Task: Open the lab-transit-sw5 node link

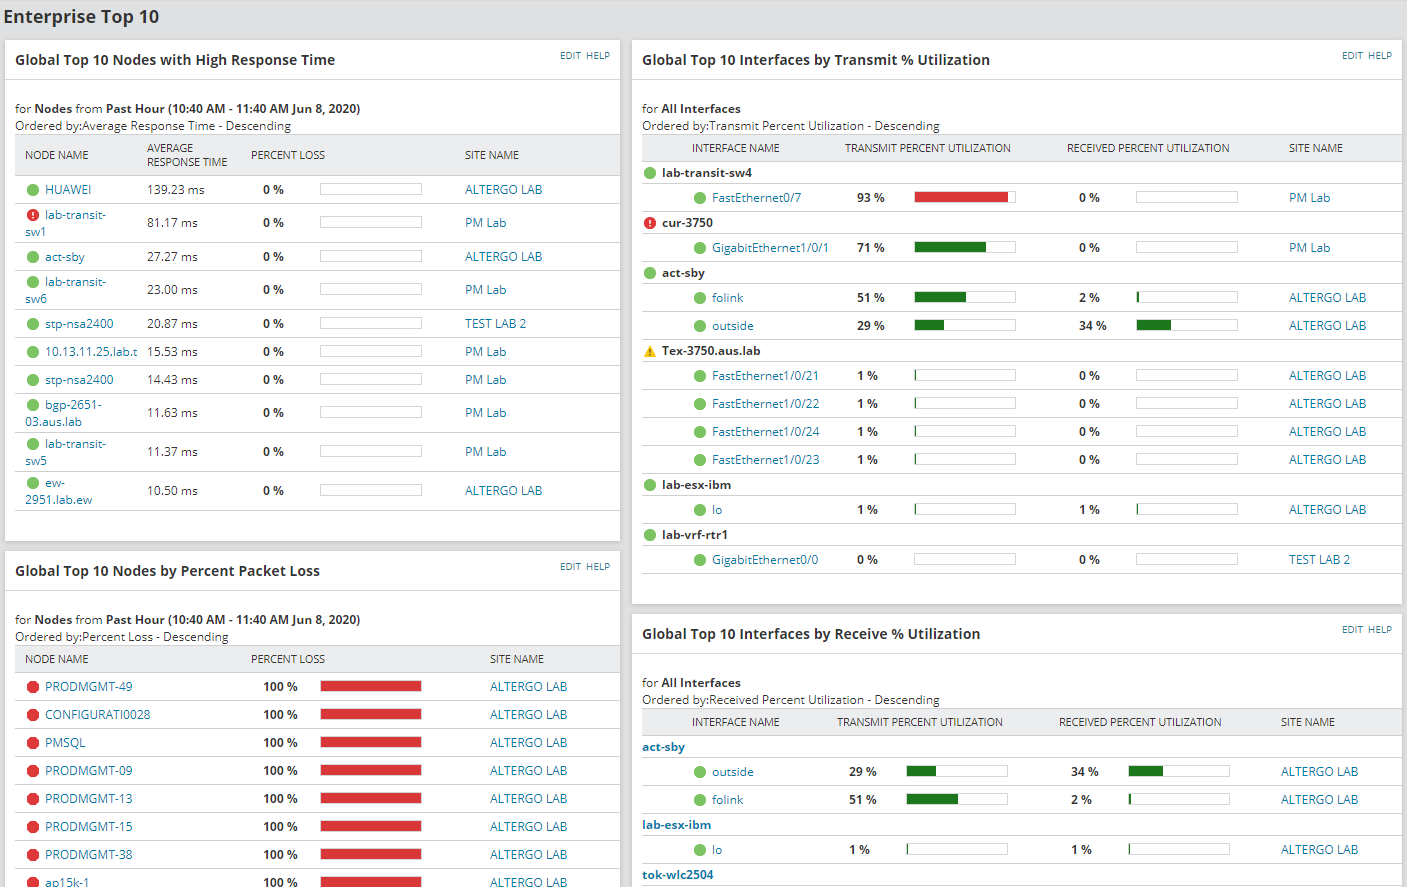Action: point(65,452)
